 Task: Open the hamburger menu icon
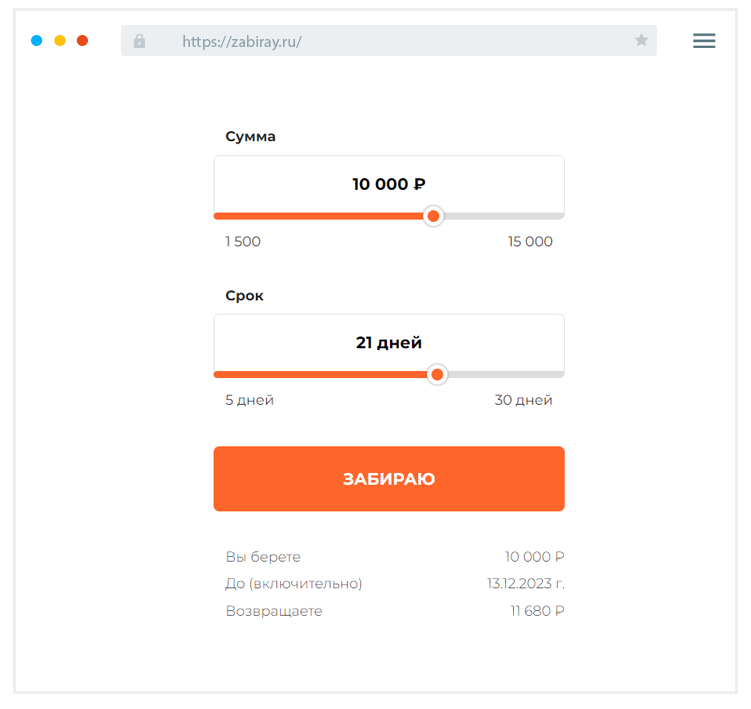click(704, 41)
